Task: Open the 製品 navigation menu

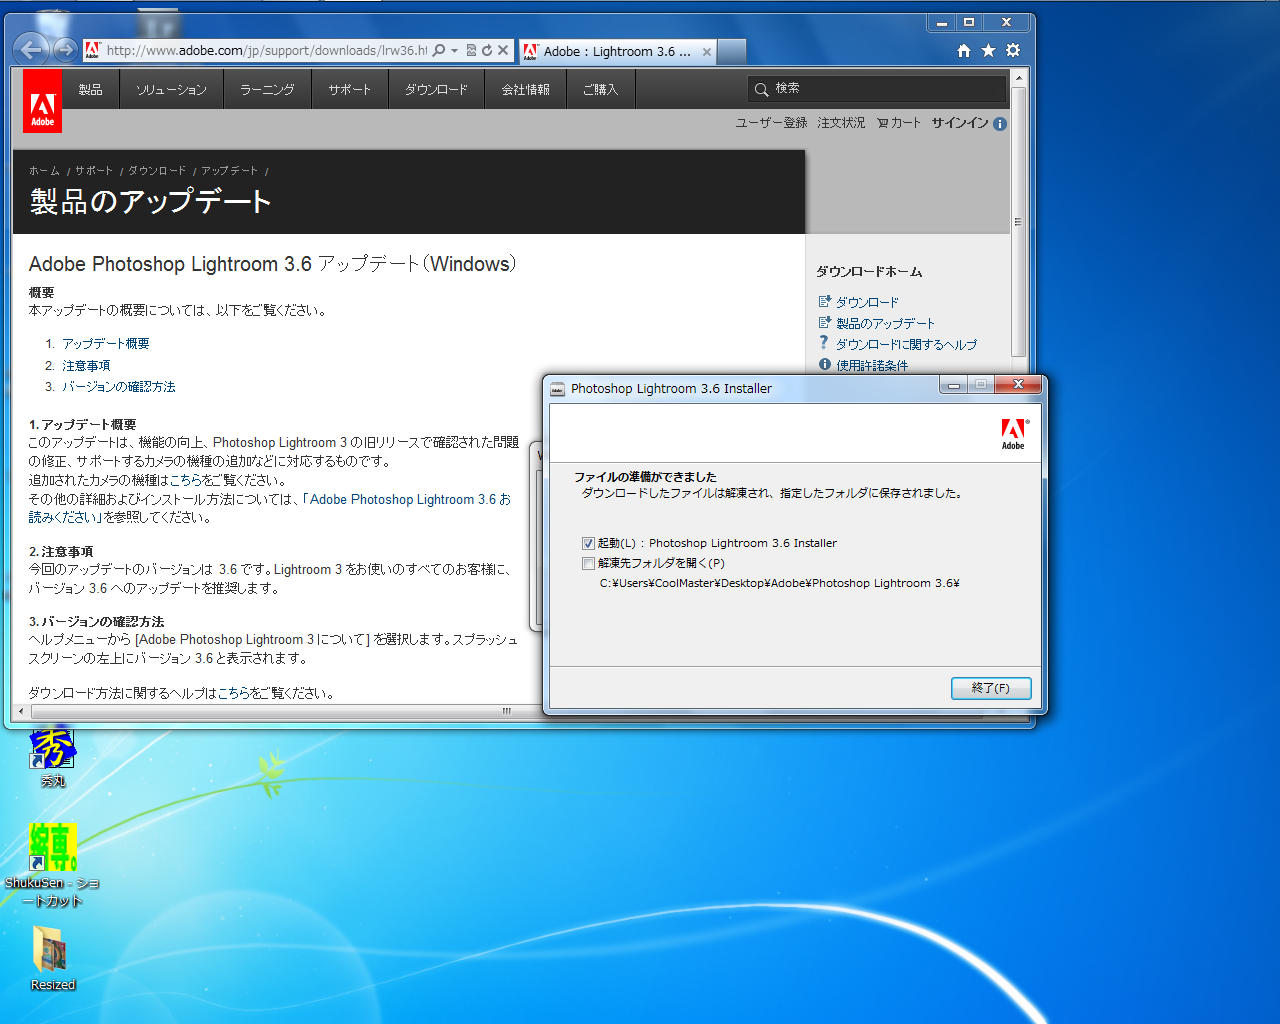Action: (x=91, y=89)
